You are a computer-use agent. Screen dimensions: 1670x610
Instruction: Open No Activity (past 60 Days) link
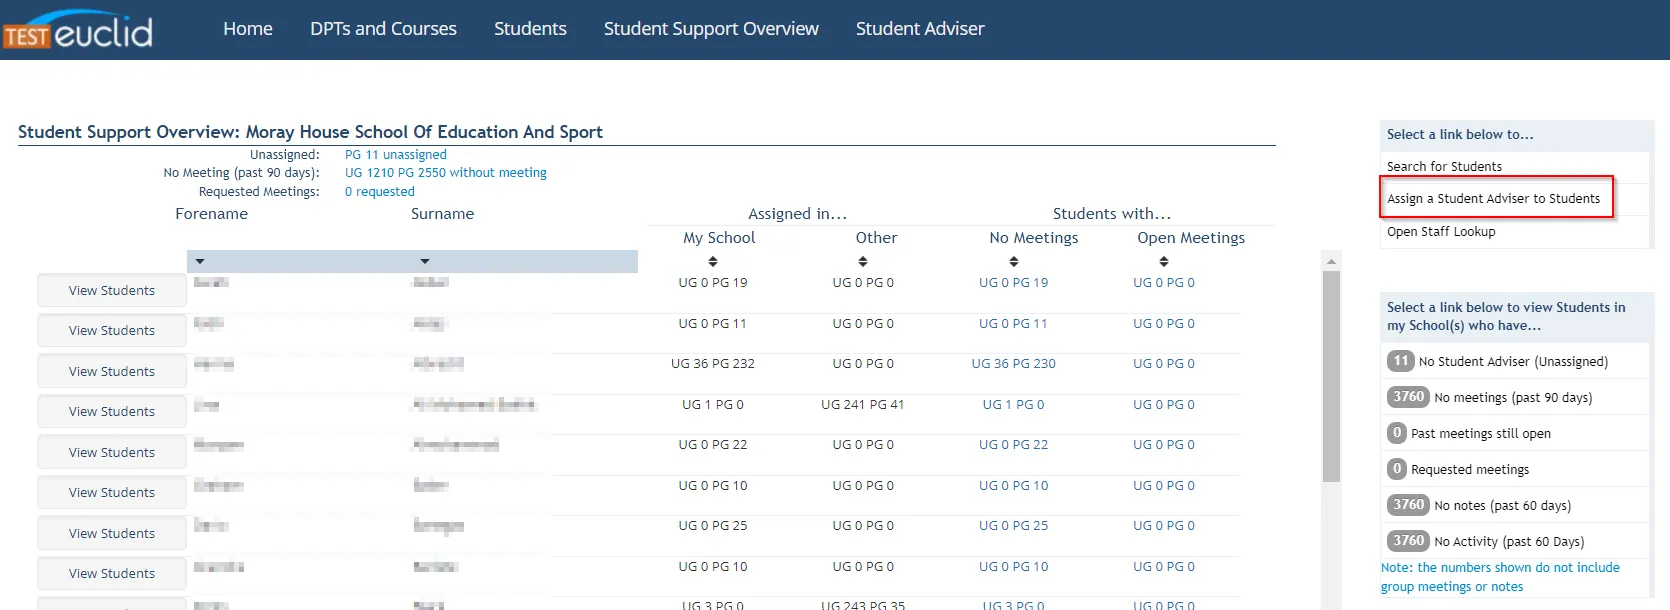pyautogui.click(x=1509, y=542)
